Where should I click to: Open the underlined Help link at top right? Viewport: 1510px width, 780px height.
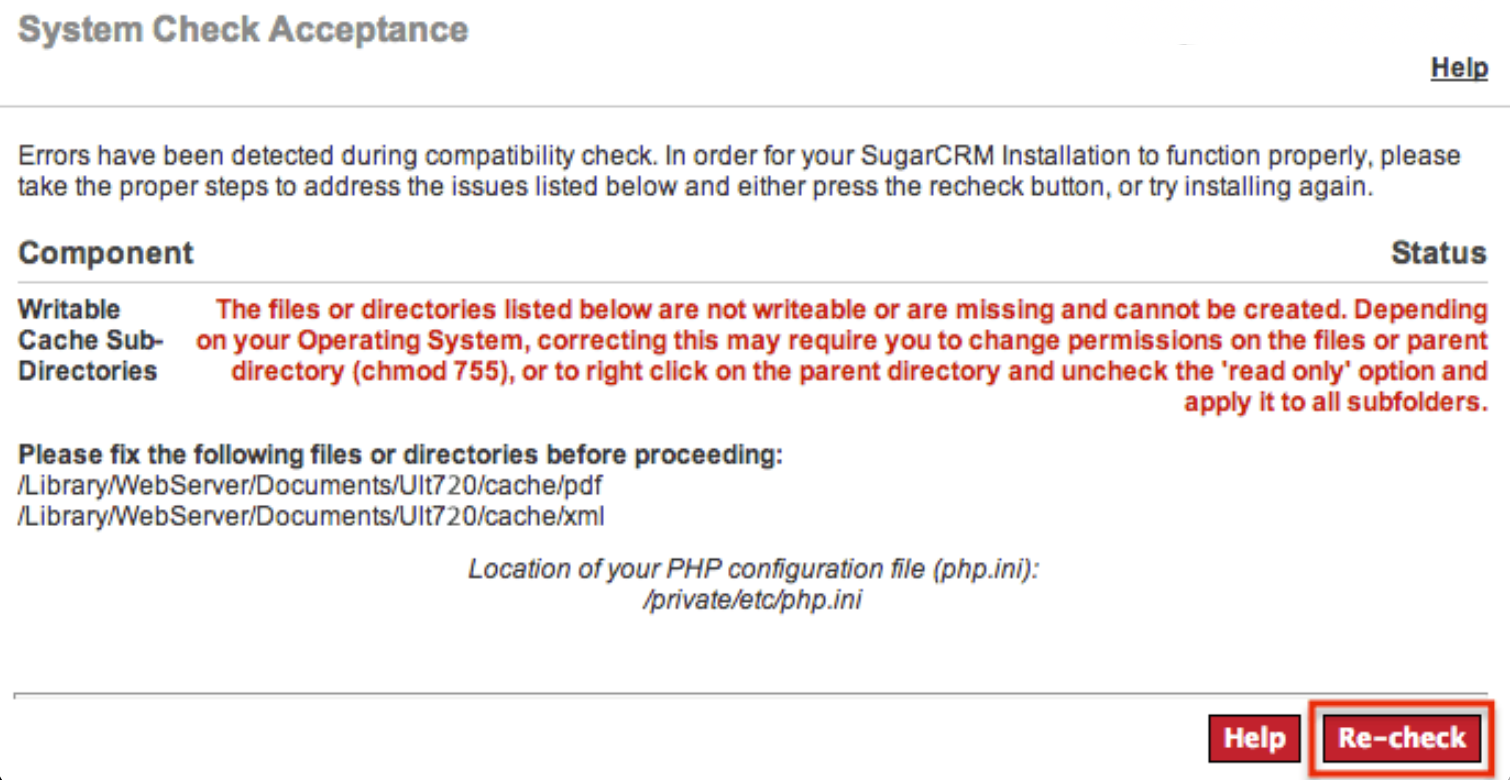(x=1458, y=67)
